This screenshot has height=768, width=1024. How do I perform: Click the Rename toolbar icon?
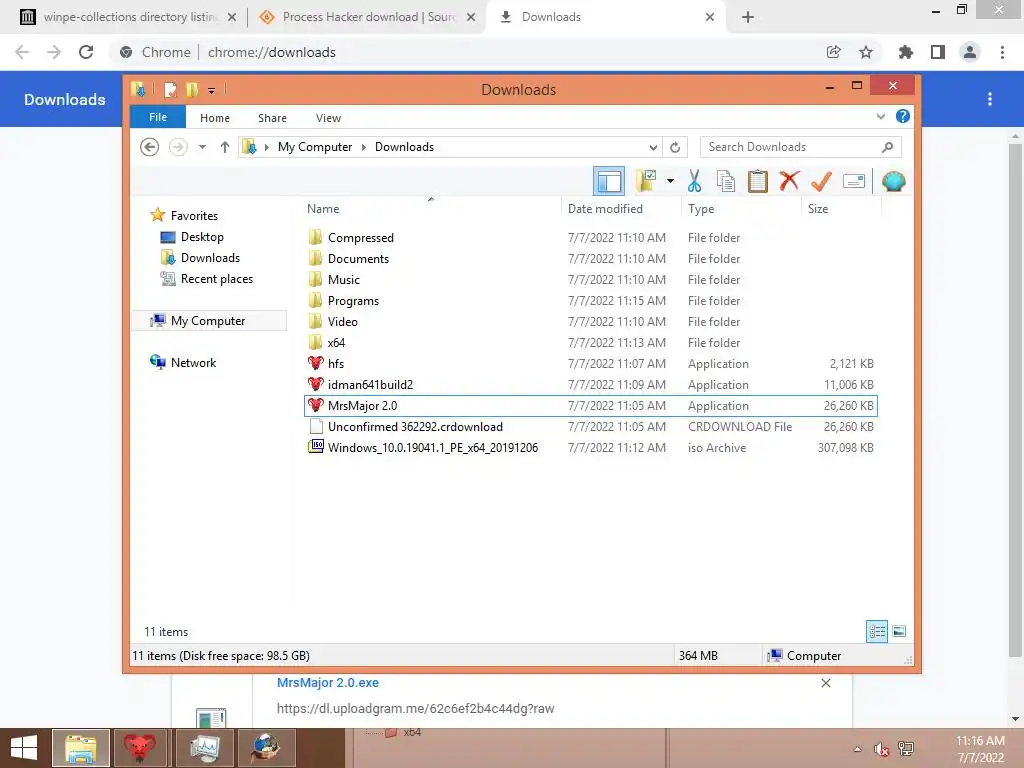point(854,181)
